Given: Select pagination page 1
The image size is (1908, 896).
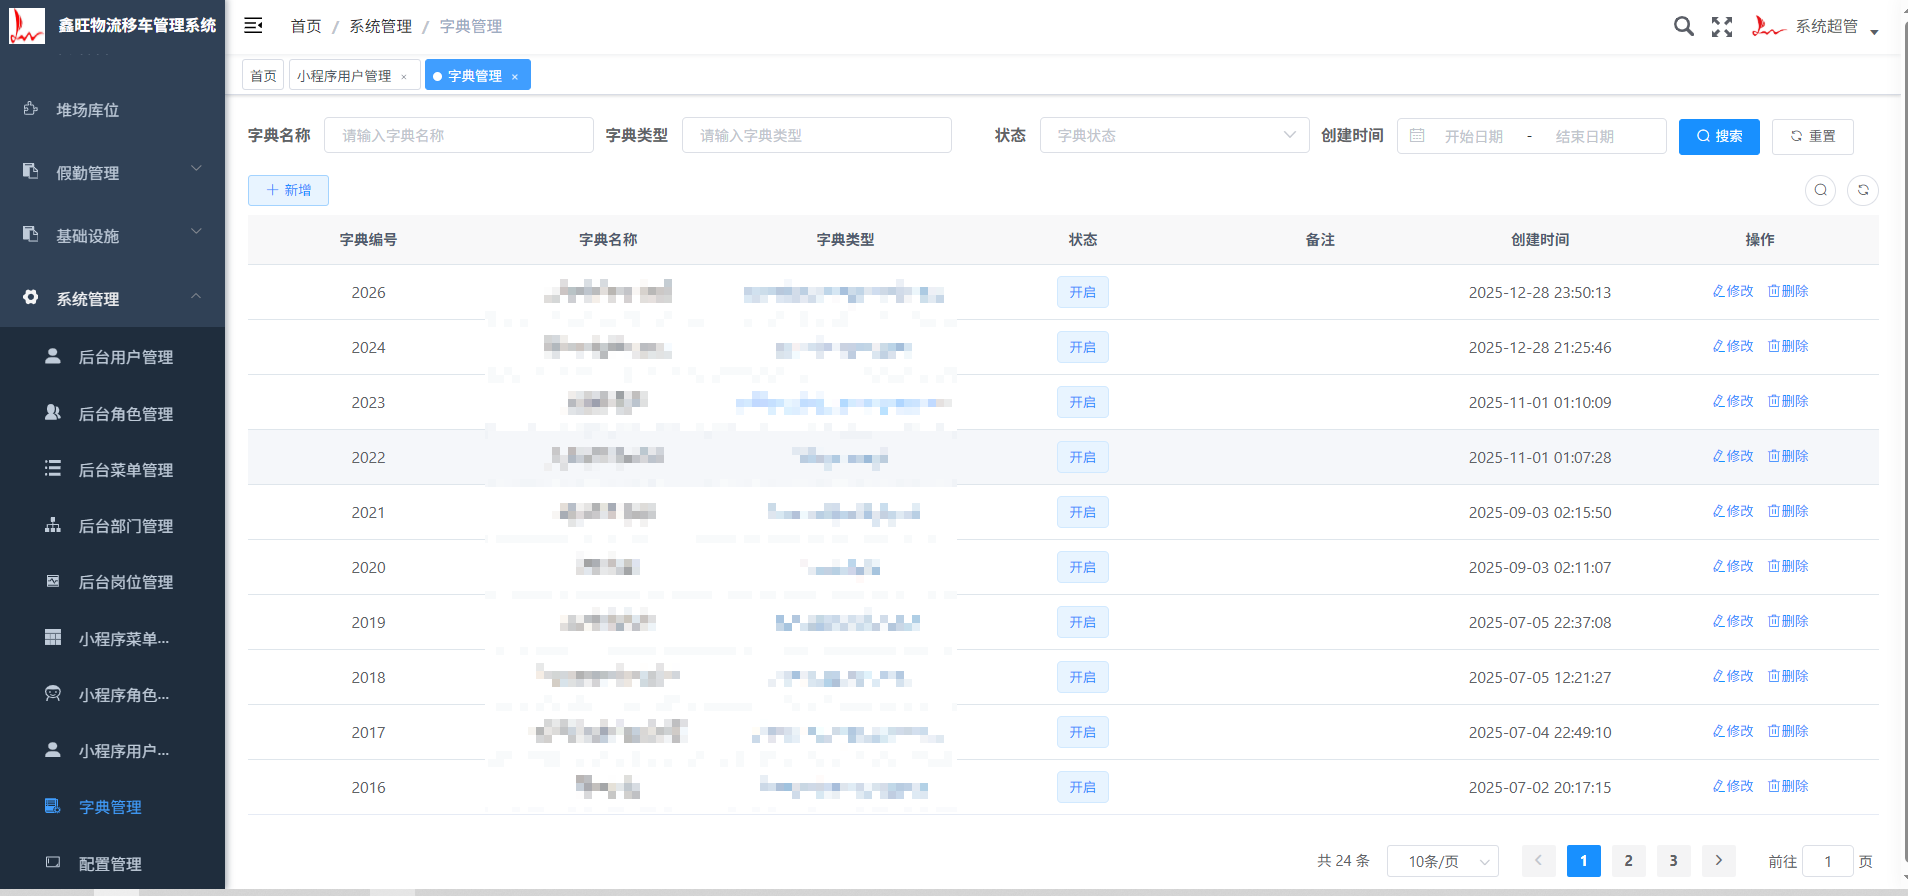Looking at the screenshot, I should pyautogui.click(x=1584, y=861).
